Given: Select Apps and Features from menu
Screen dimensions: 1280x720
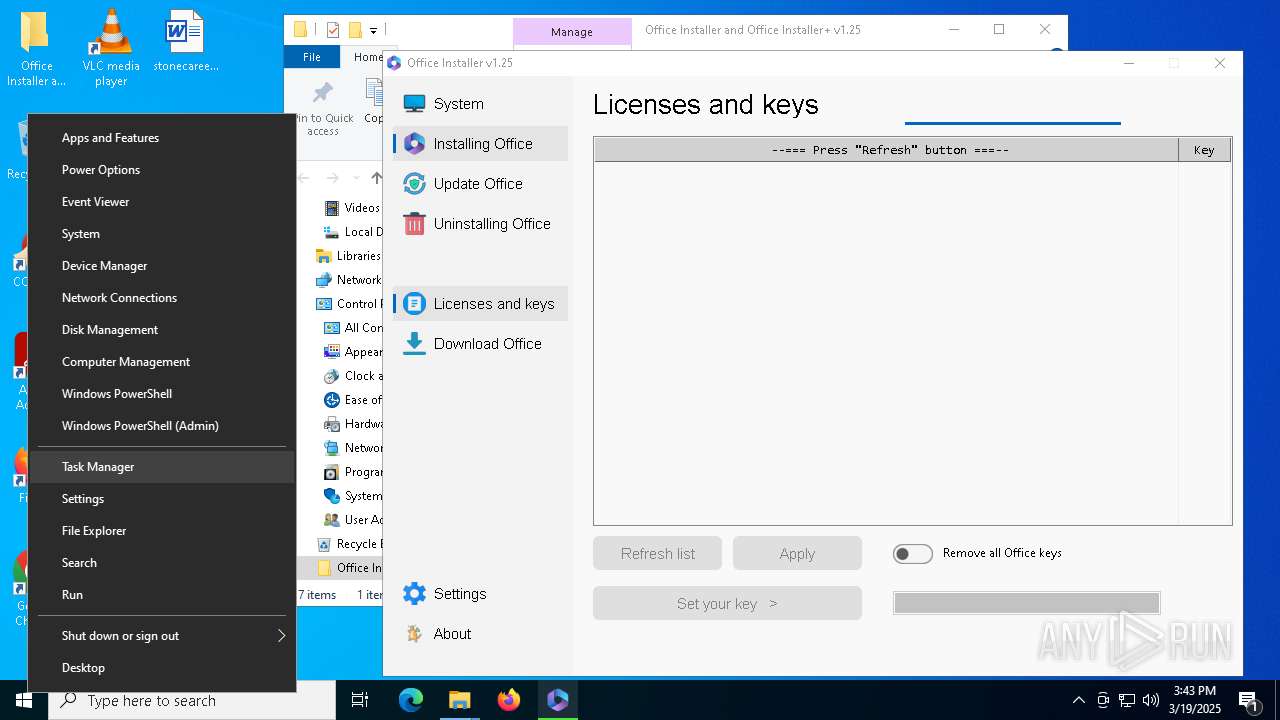Looking at the screenshot, I should click(x=162, y=138).
